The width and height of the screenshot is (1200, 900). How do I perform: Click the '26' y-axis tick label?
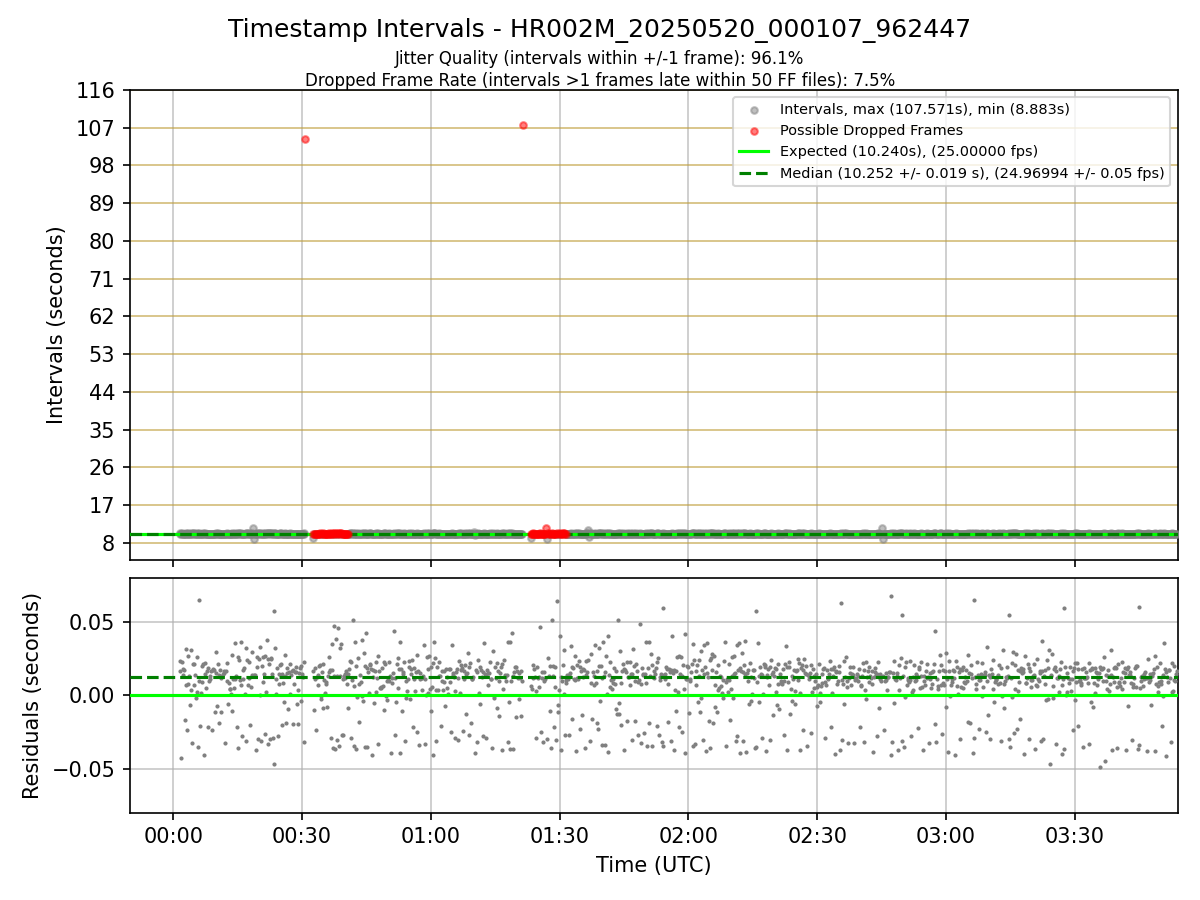(x=104, y=467)
